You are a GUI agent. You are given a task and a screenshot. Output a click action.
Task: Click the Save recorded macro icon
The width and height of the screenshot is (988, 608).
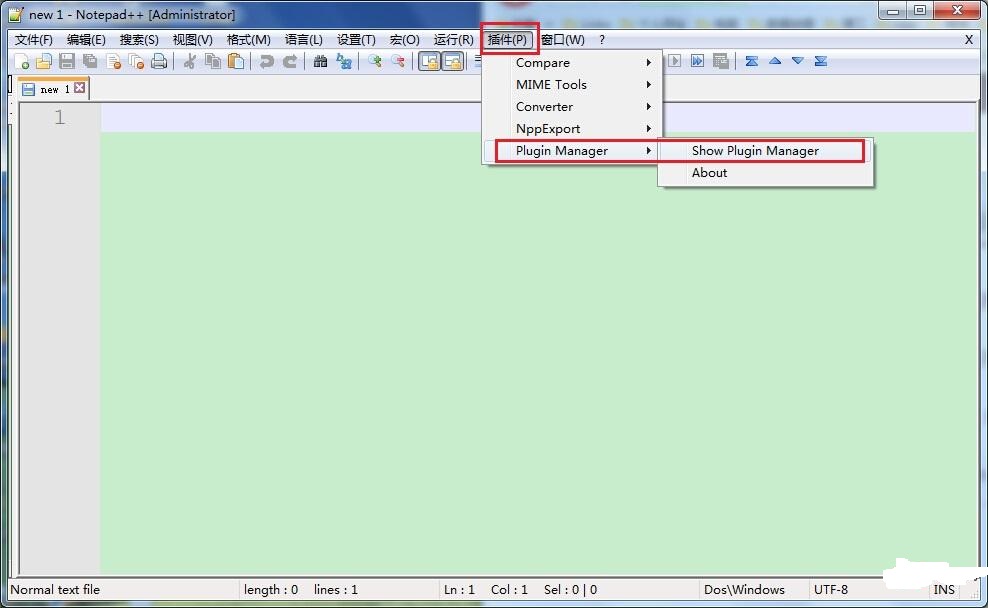721,61
